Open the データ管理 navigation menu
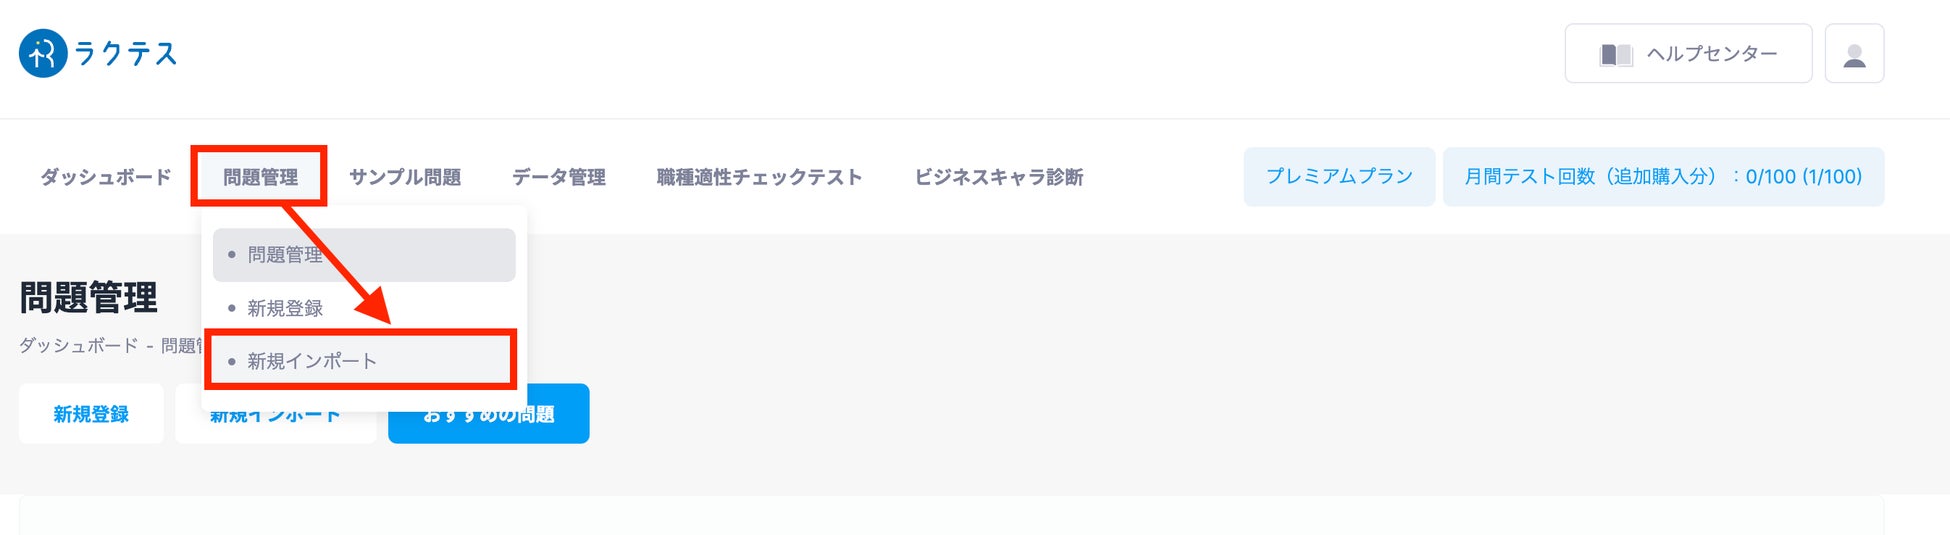Screen dimensions: 1950x535 tap(559, 177)
